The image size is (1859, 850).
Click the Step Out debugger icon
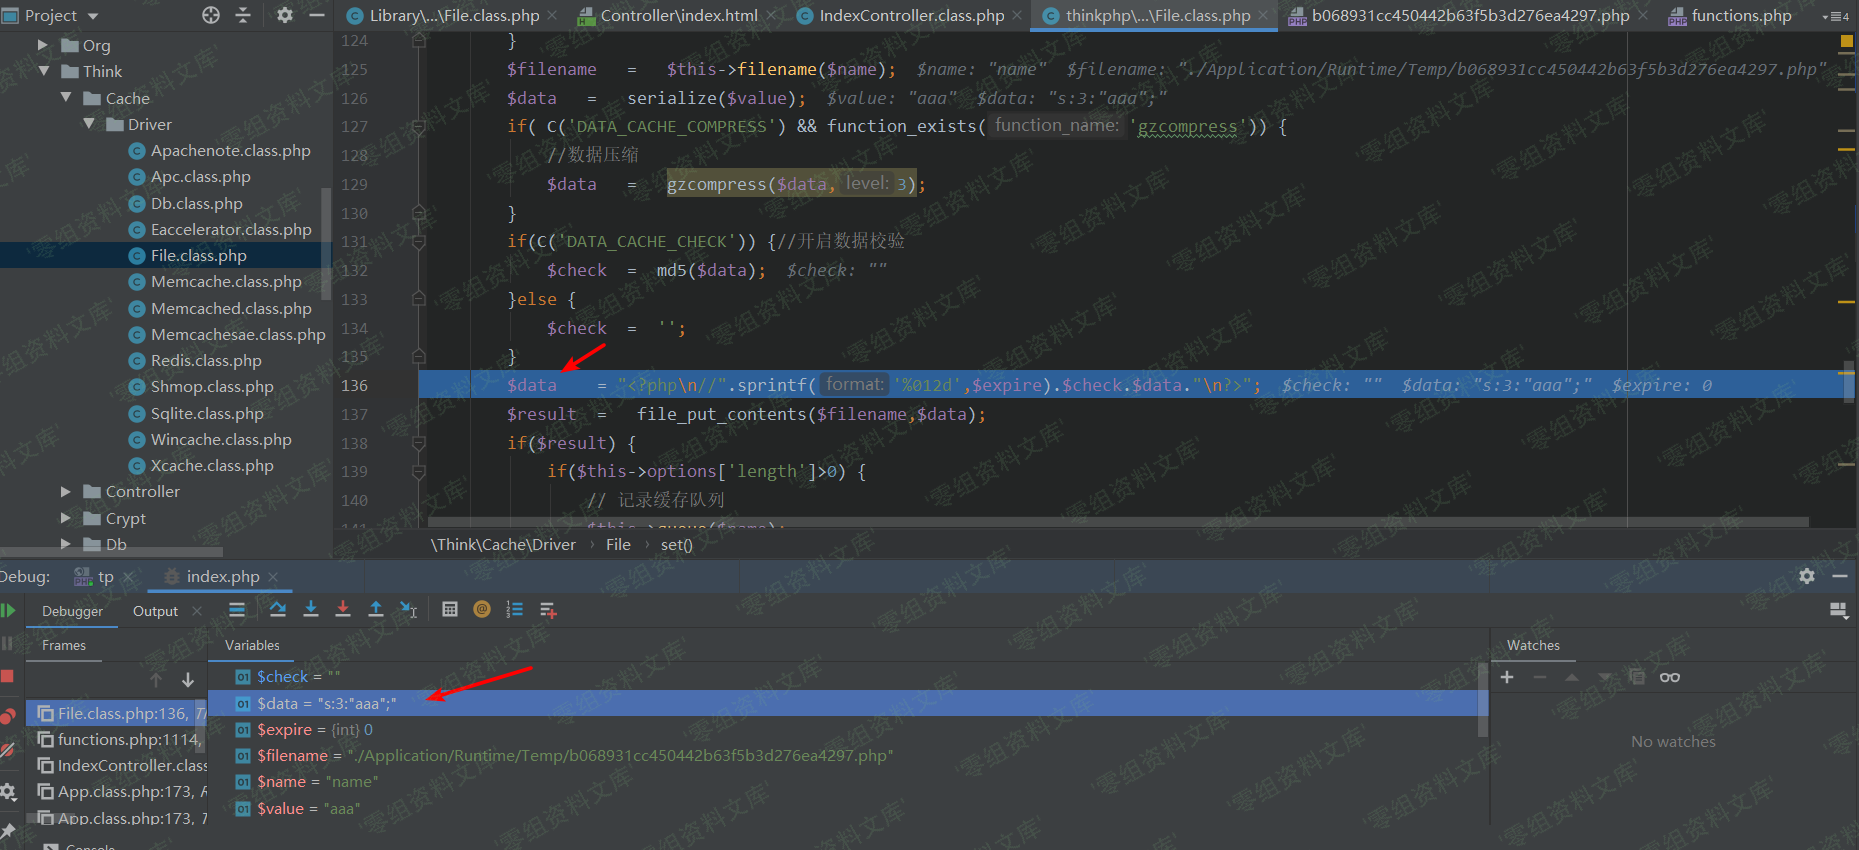click(x=376, y=609)
